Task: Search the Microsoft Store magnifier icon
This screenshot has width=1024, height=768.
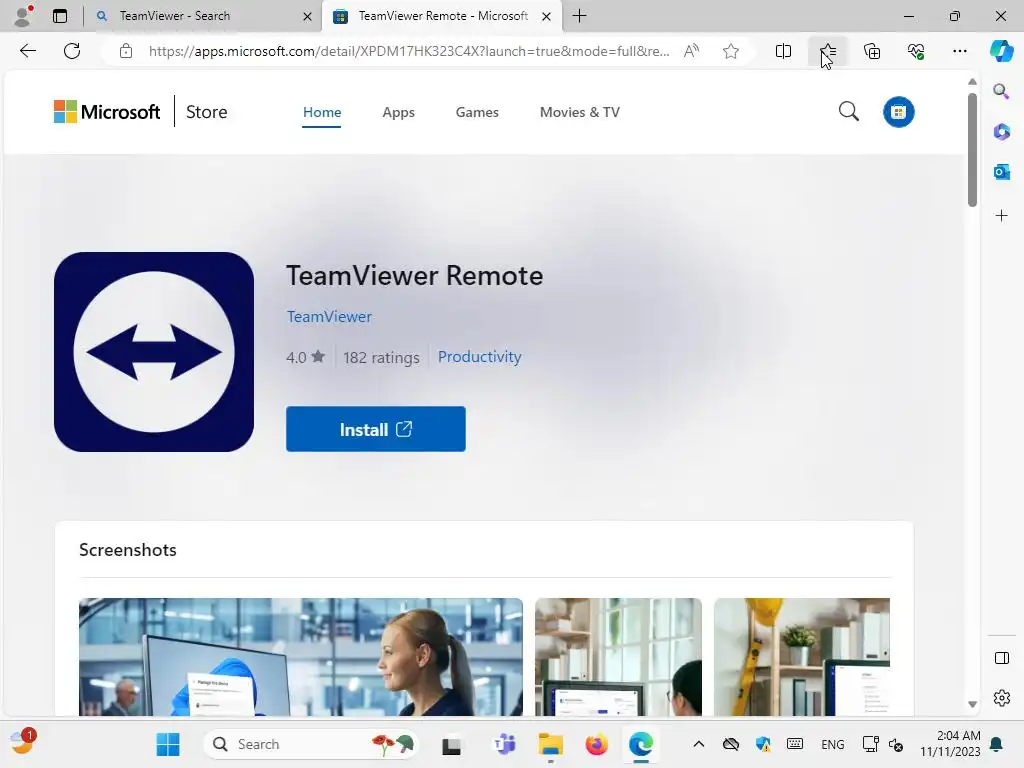Action: pyautogui.click(x=848, y=112)
